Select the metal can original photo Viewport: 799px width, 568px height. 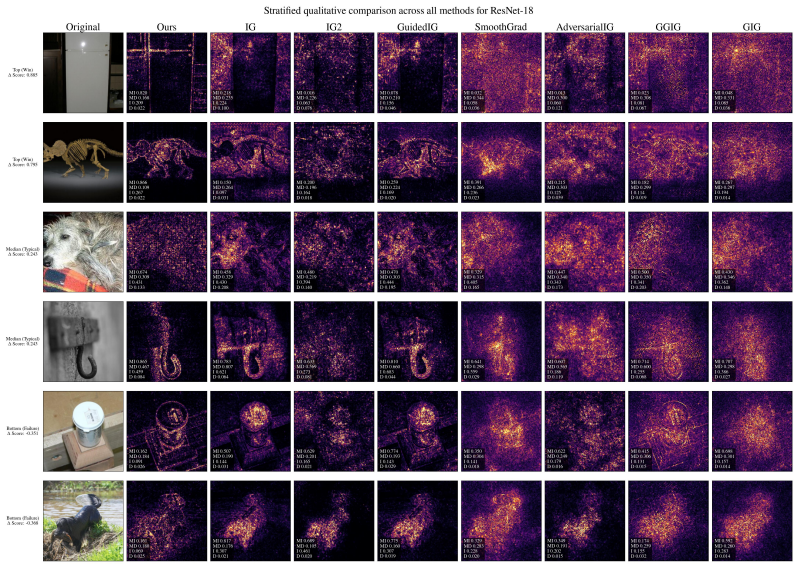point(83,431)
